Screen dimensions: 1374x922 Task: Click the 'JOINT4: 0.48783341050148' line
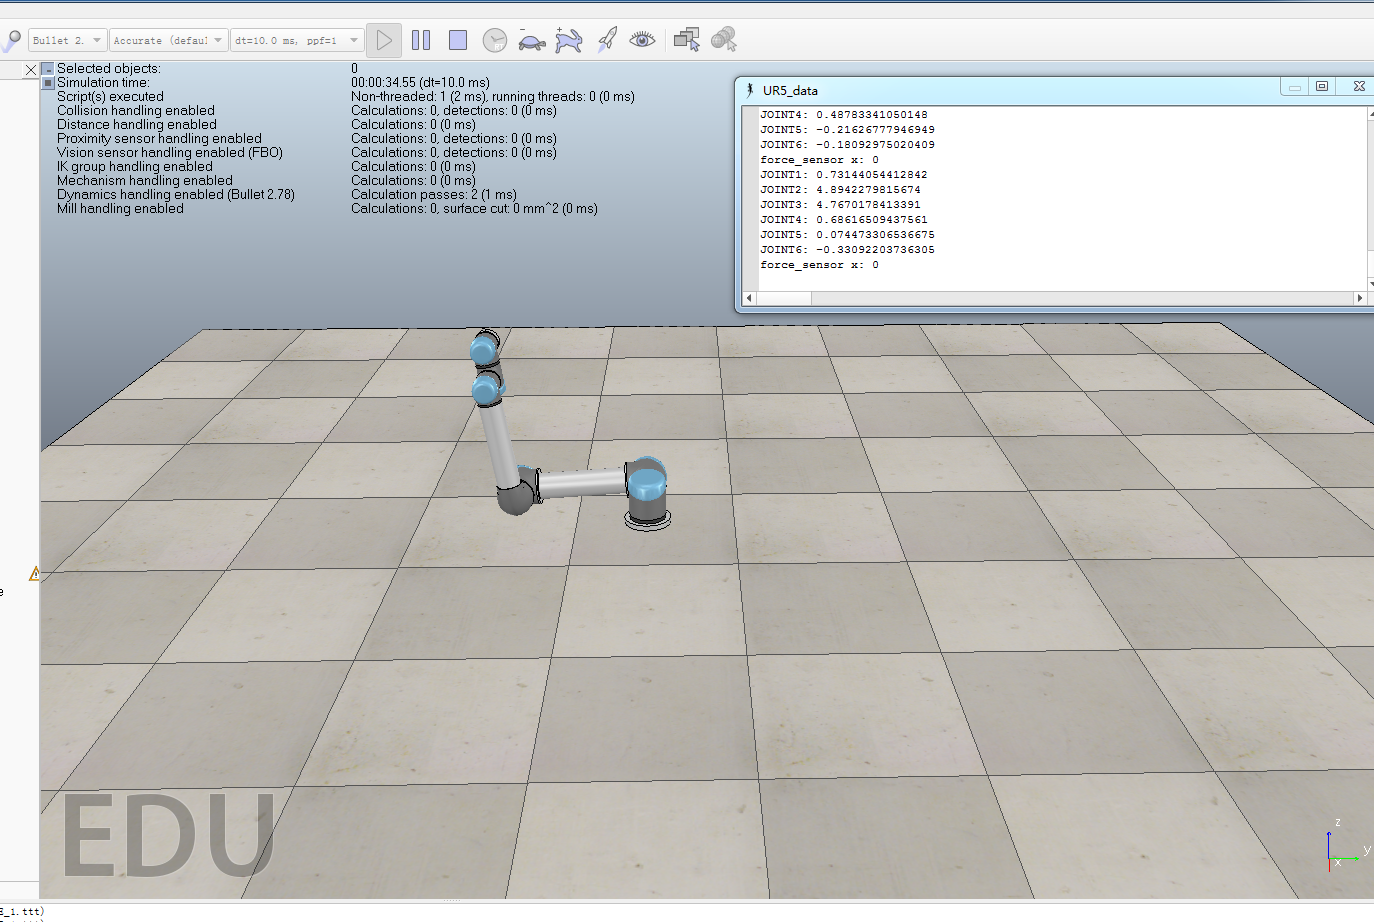pos(843,115)
